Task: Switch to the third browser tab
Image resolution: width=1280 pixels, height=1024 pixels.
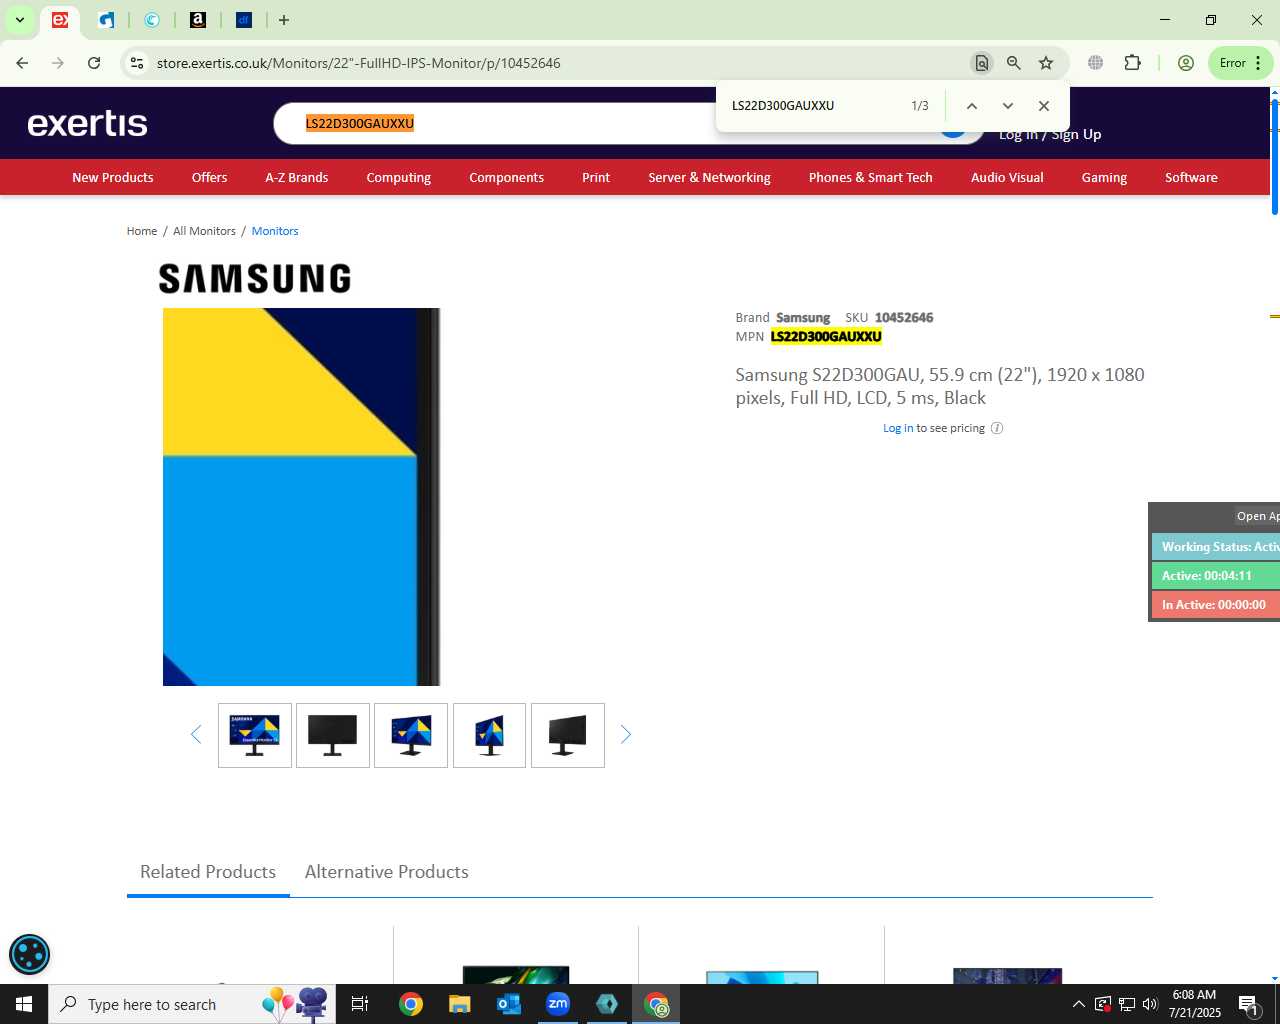Action: click(x=152, y=20)
